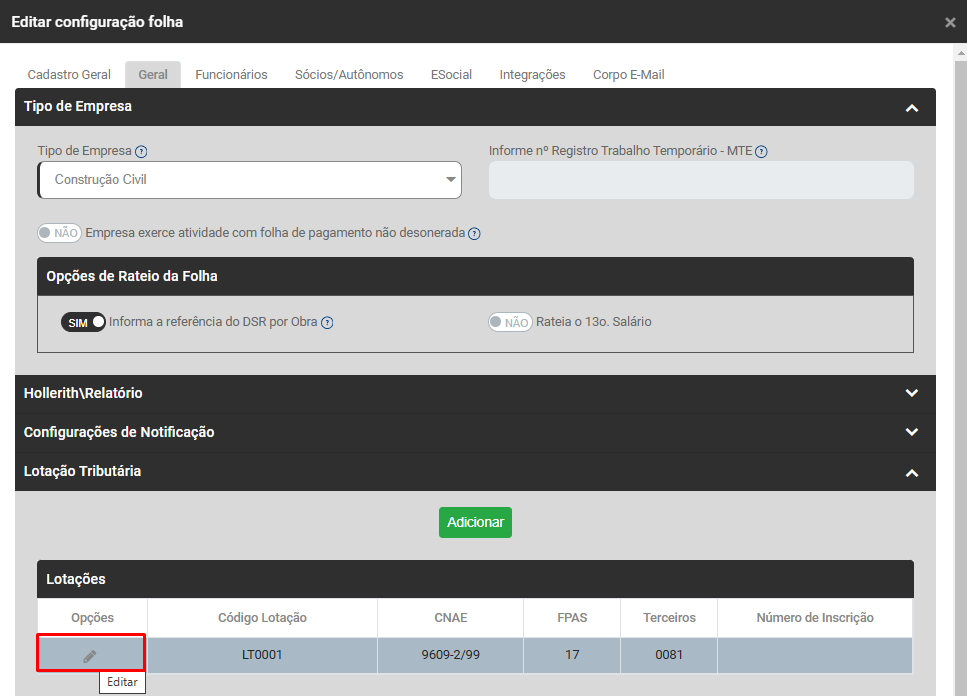Click the pencil edit icon for LT0001
The width and height of the screenshot is (967, 696).
coord(90,656)
